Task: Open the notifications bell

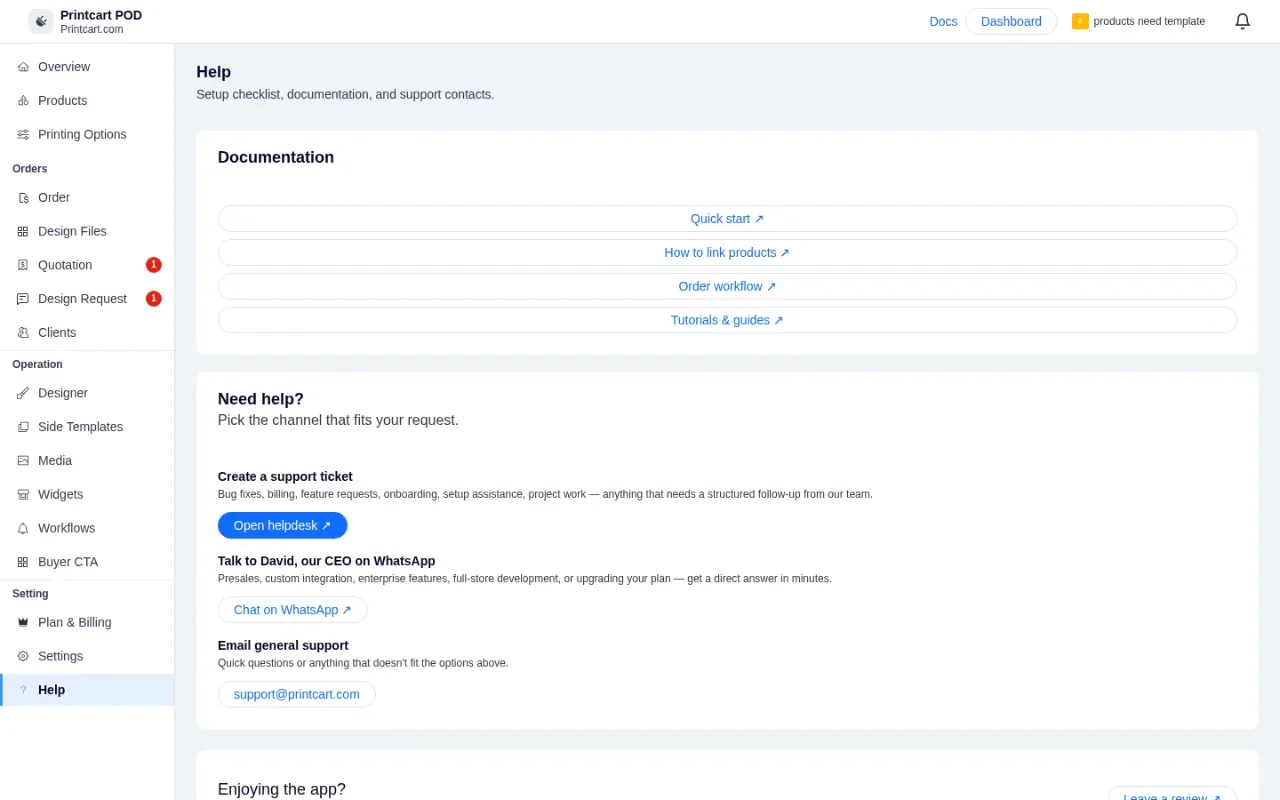Action: click(x=1243, y=21)
